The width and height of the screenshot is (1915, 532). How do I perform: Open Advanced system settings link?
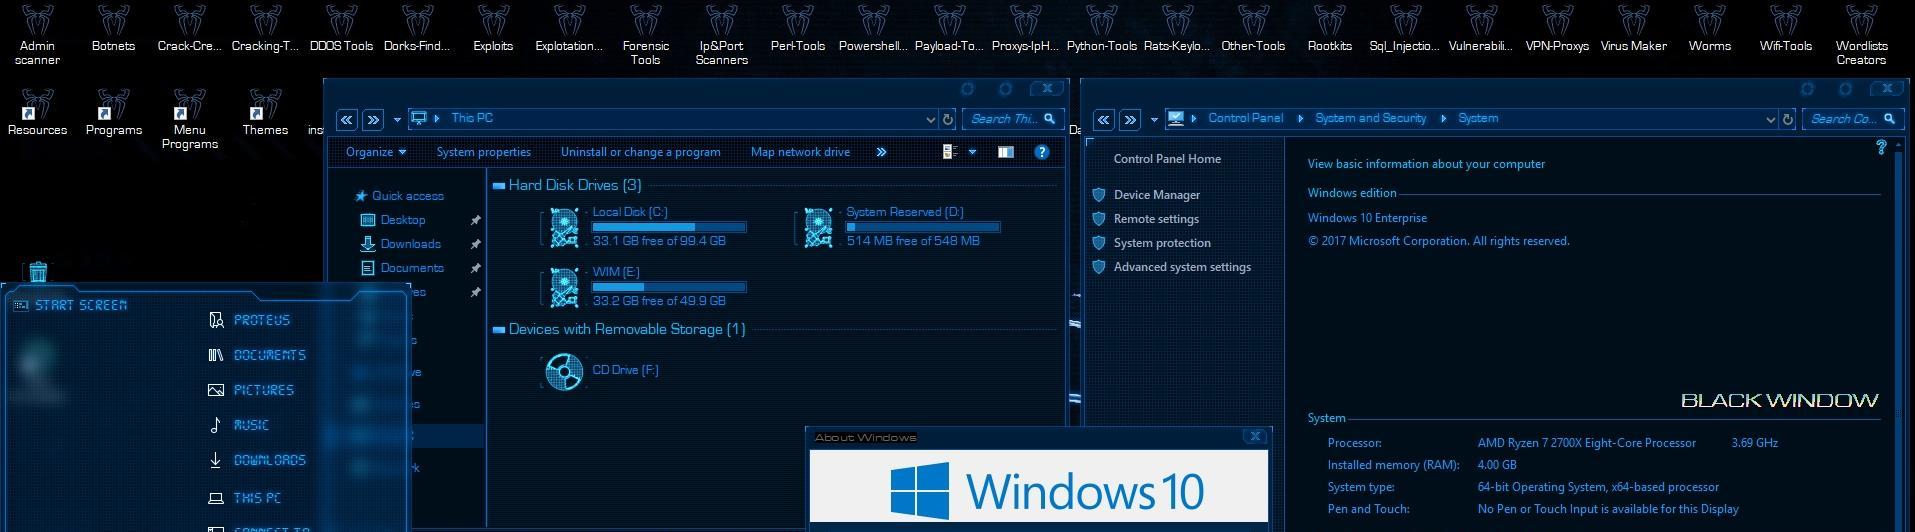click(x=1182, y=267)
